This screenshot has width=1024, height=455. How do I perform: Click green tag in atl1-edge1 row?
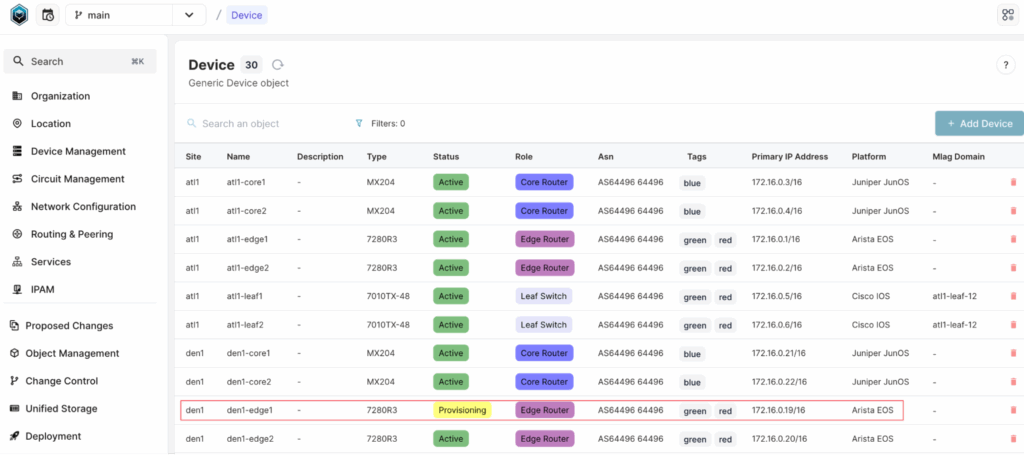click(x=695, y=240)
